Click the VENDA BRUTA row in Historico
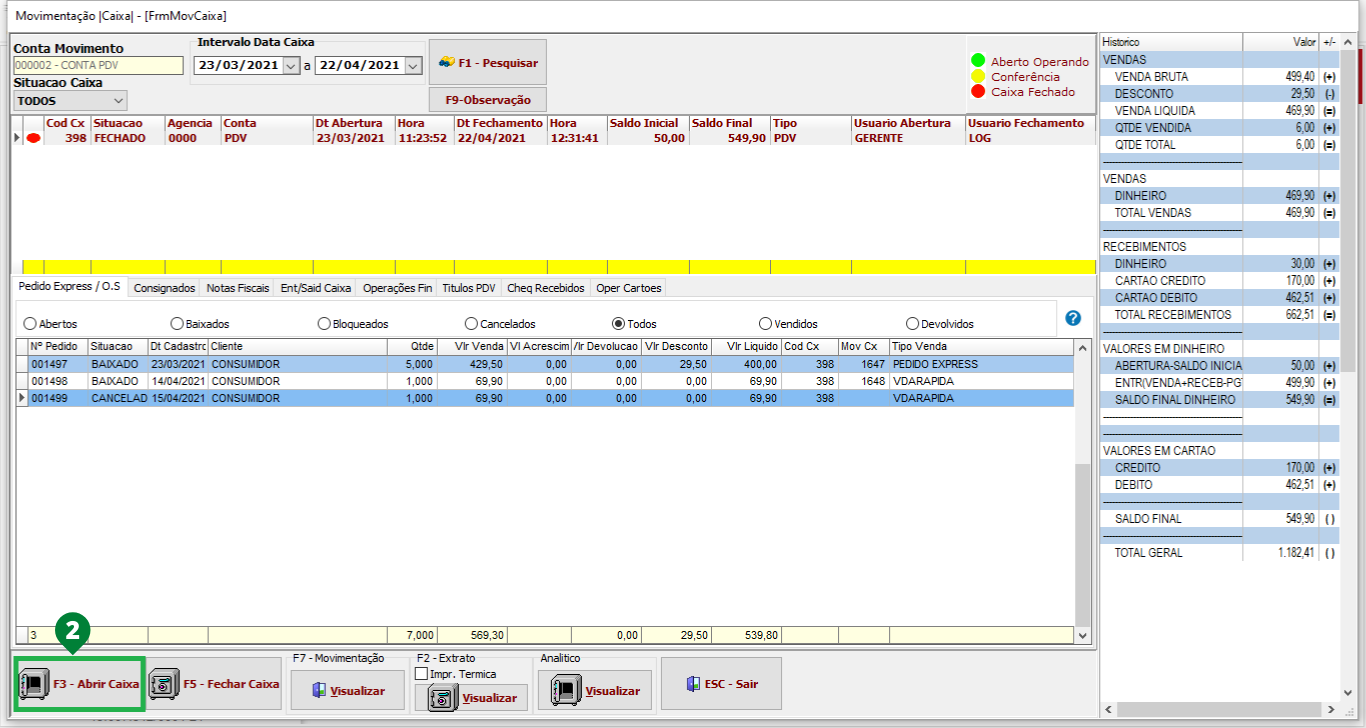 [1219, 76]
